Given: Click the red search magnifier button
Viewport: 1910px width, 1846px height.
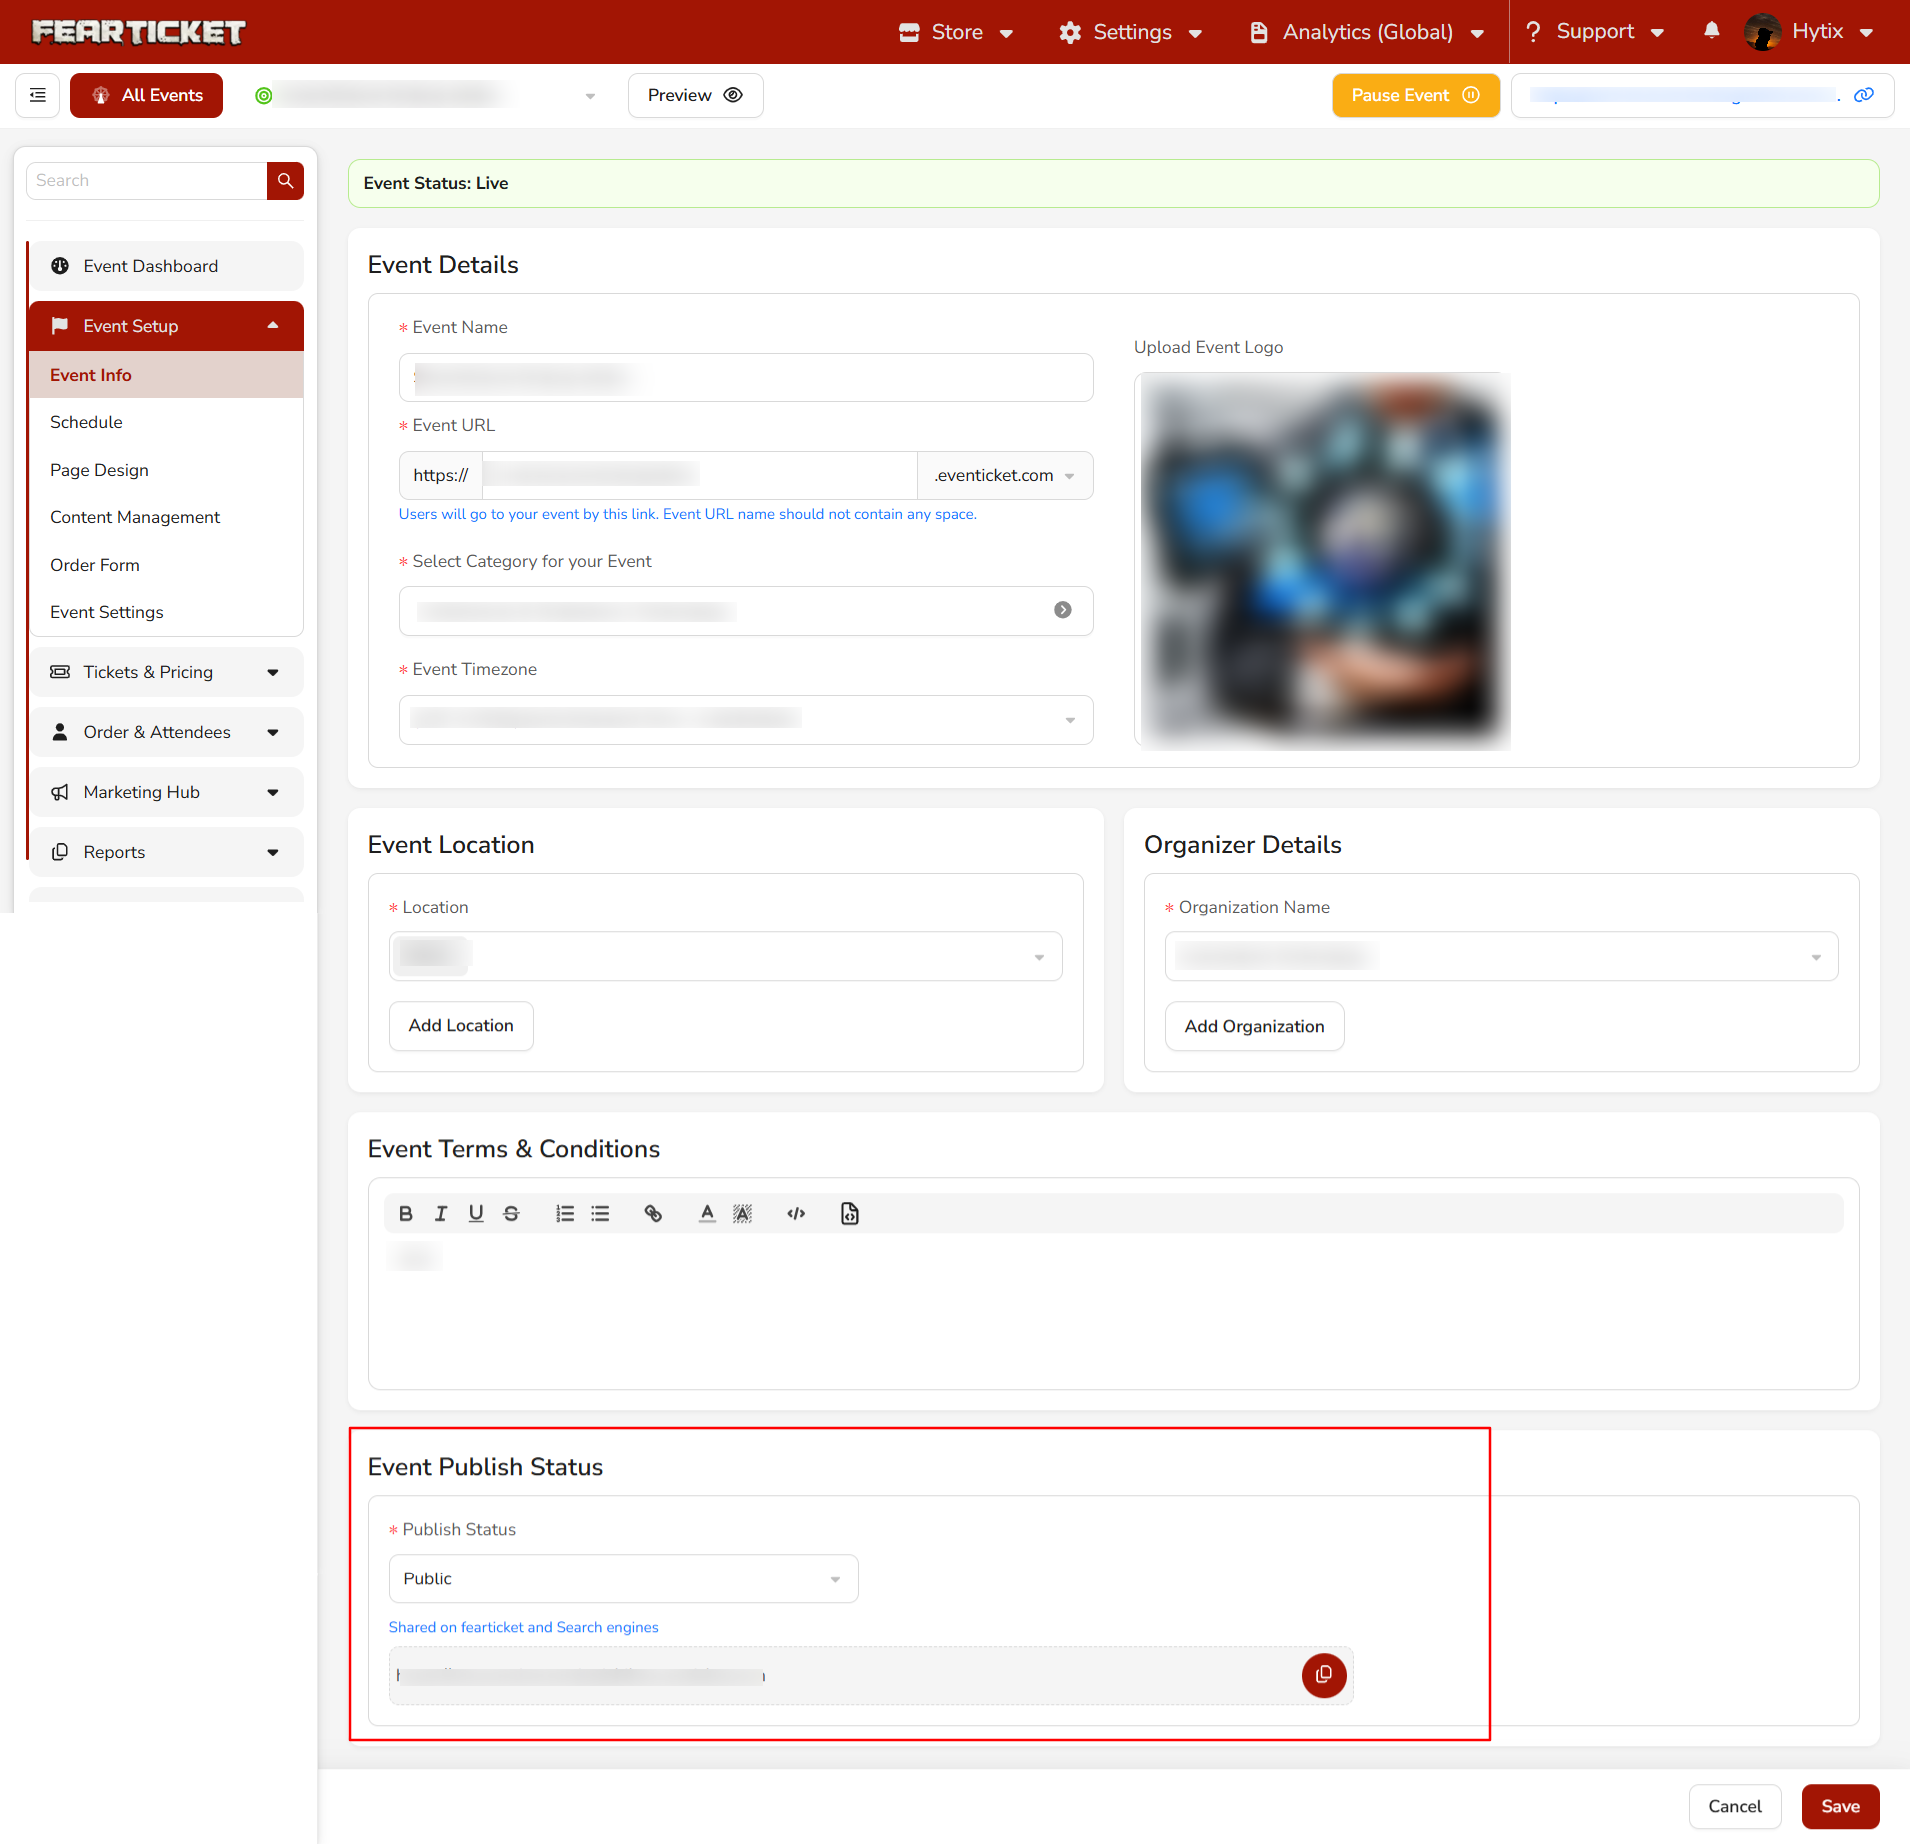Looking at the screenshot, I should coord(285,181).
